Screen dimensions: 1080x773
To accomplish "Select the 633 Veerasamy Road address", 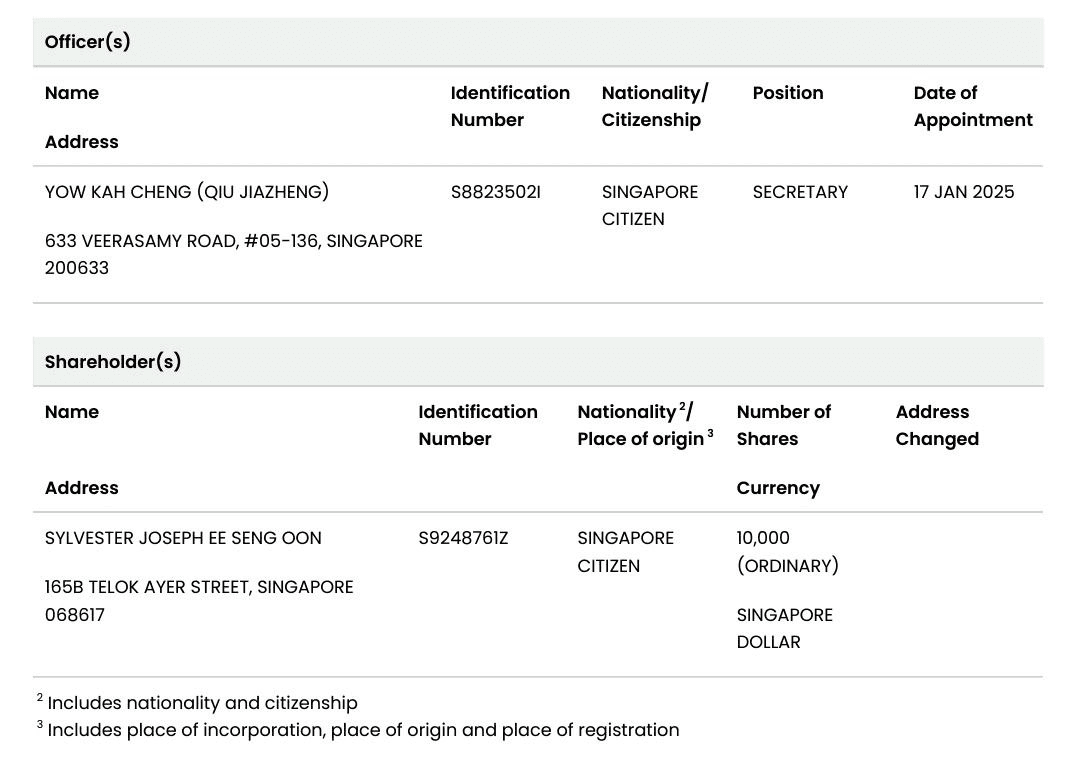I will (x=234, y=254).
